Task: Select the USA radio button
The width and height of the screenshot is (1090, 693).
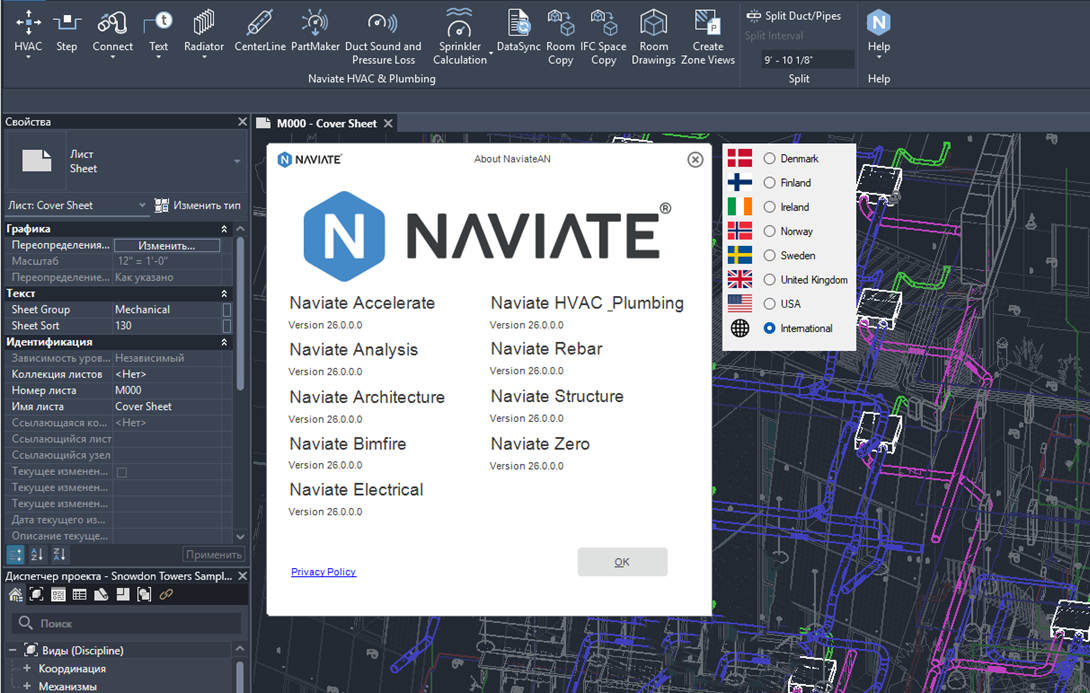Action: click(770, 304)
